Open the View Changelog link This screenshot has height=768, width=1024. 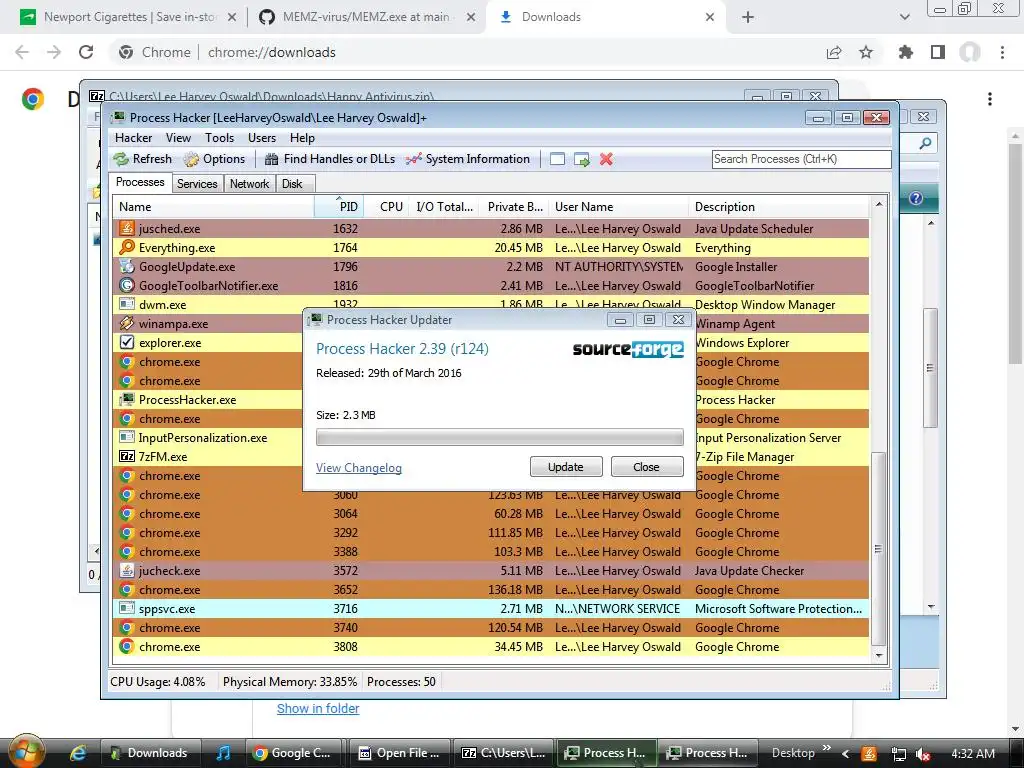pos(359,468)
